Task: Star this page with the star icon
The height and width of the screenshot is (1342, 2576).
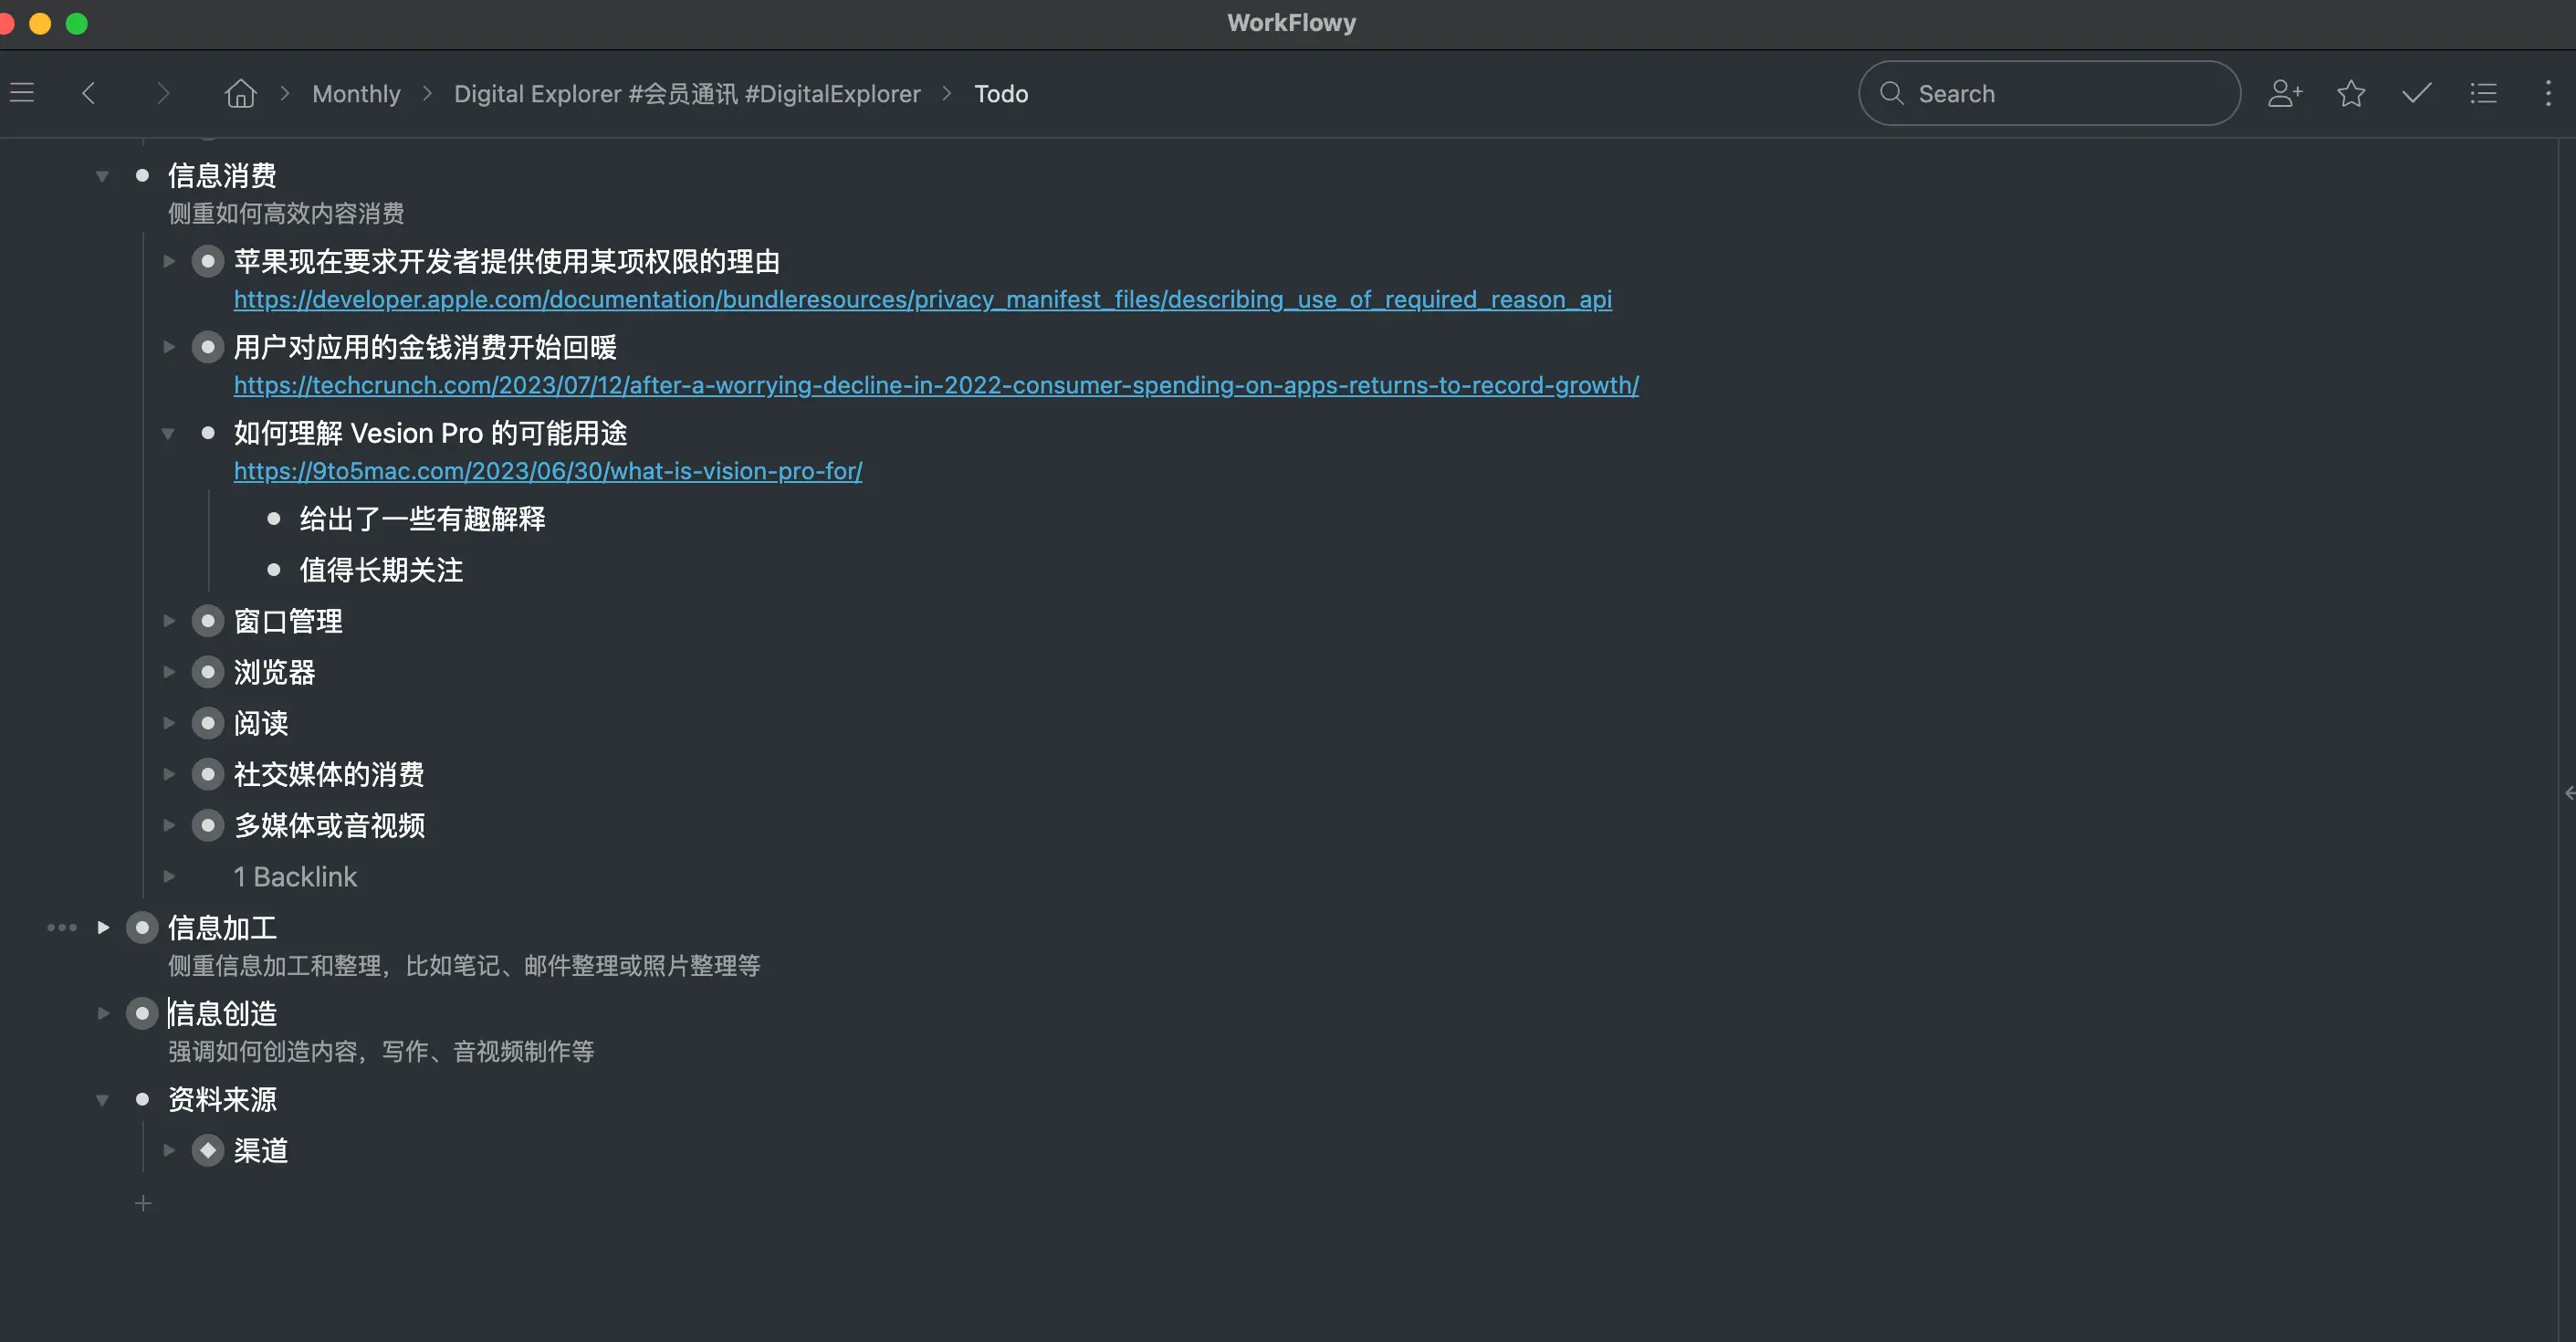Action: click(x=2351, y=93)
